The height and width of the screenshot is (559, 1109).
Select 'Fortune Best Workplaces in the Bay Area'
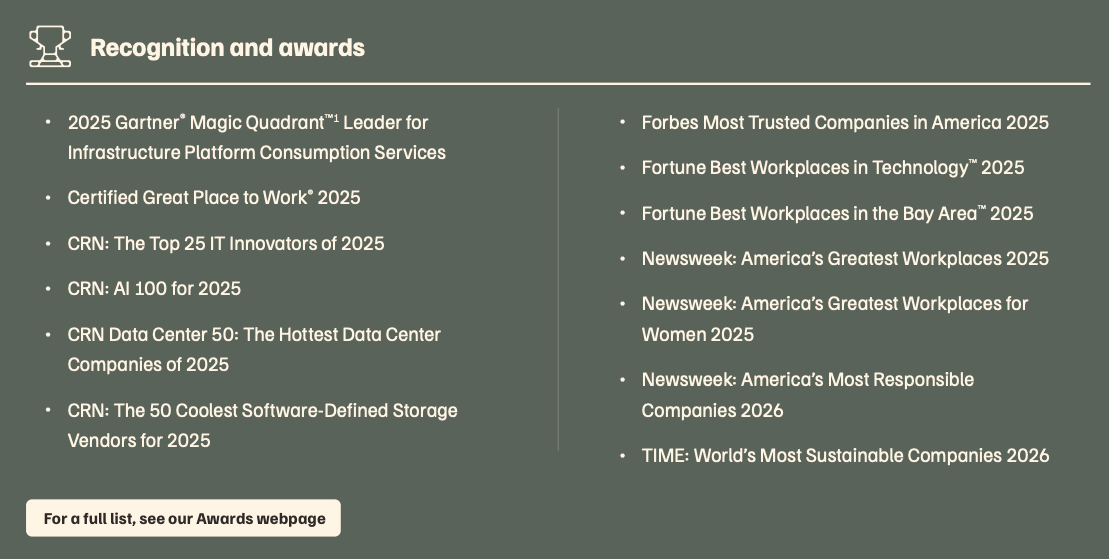(837, 213)
